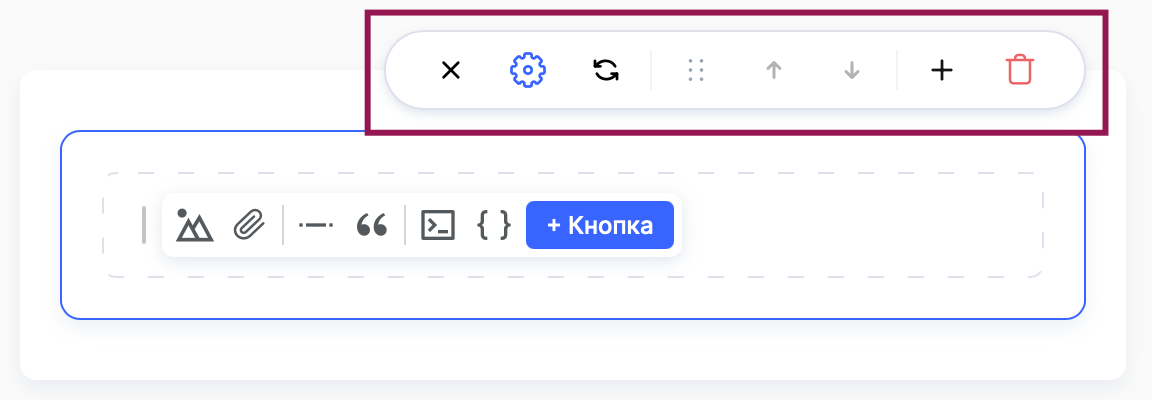Image resolution: width=1152 pixels, height=400 pixels.
Task: Insert an image using the mountains icon
Action: pyautogui.click(x=194, y=225)
